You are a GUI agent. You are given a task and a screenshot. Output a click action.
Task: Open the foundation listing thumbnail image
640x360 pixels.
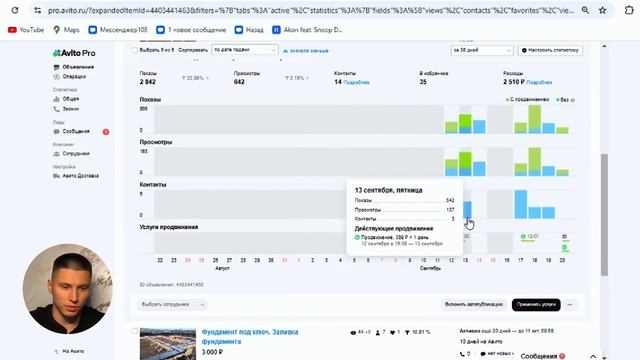pos(168,344)
